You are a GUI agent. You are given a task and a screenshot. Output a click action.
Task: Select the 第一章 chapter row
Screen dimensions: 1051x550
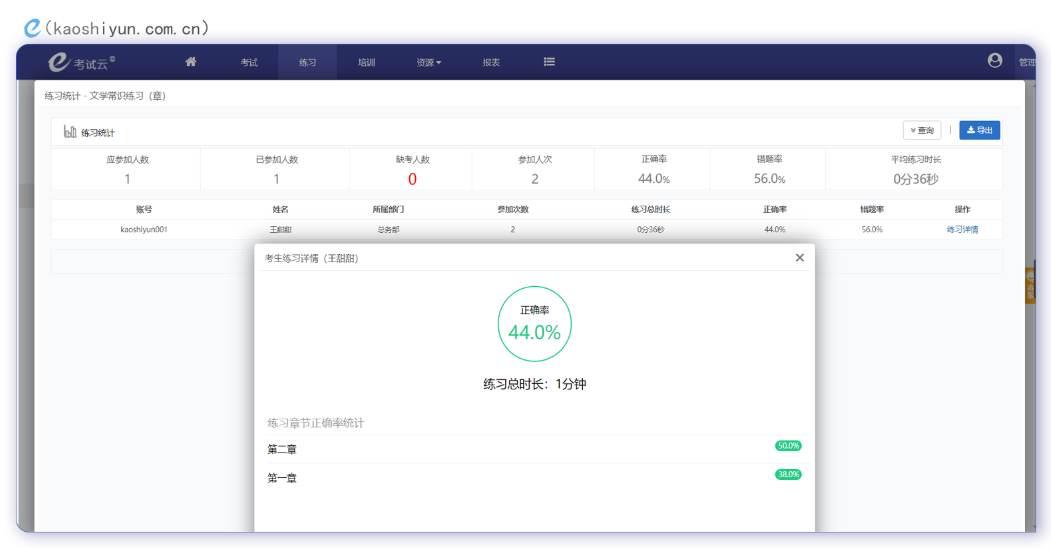[282, 478]
